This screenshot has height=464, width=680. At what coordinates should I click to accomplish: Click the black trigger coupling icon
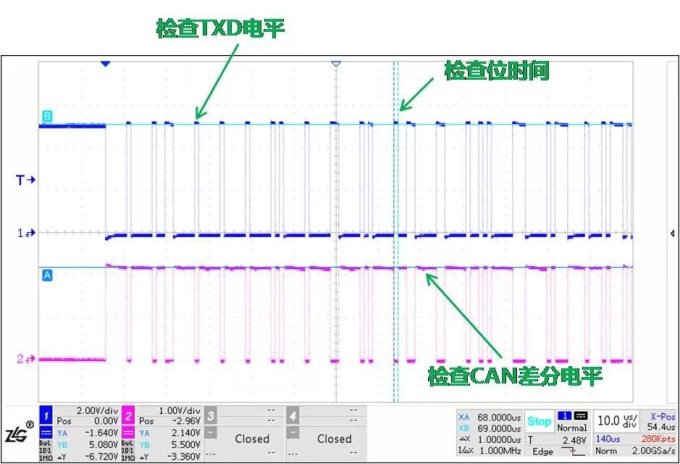coord(581,416)
